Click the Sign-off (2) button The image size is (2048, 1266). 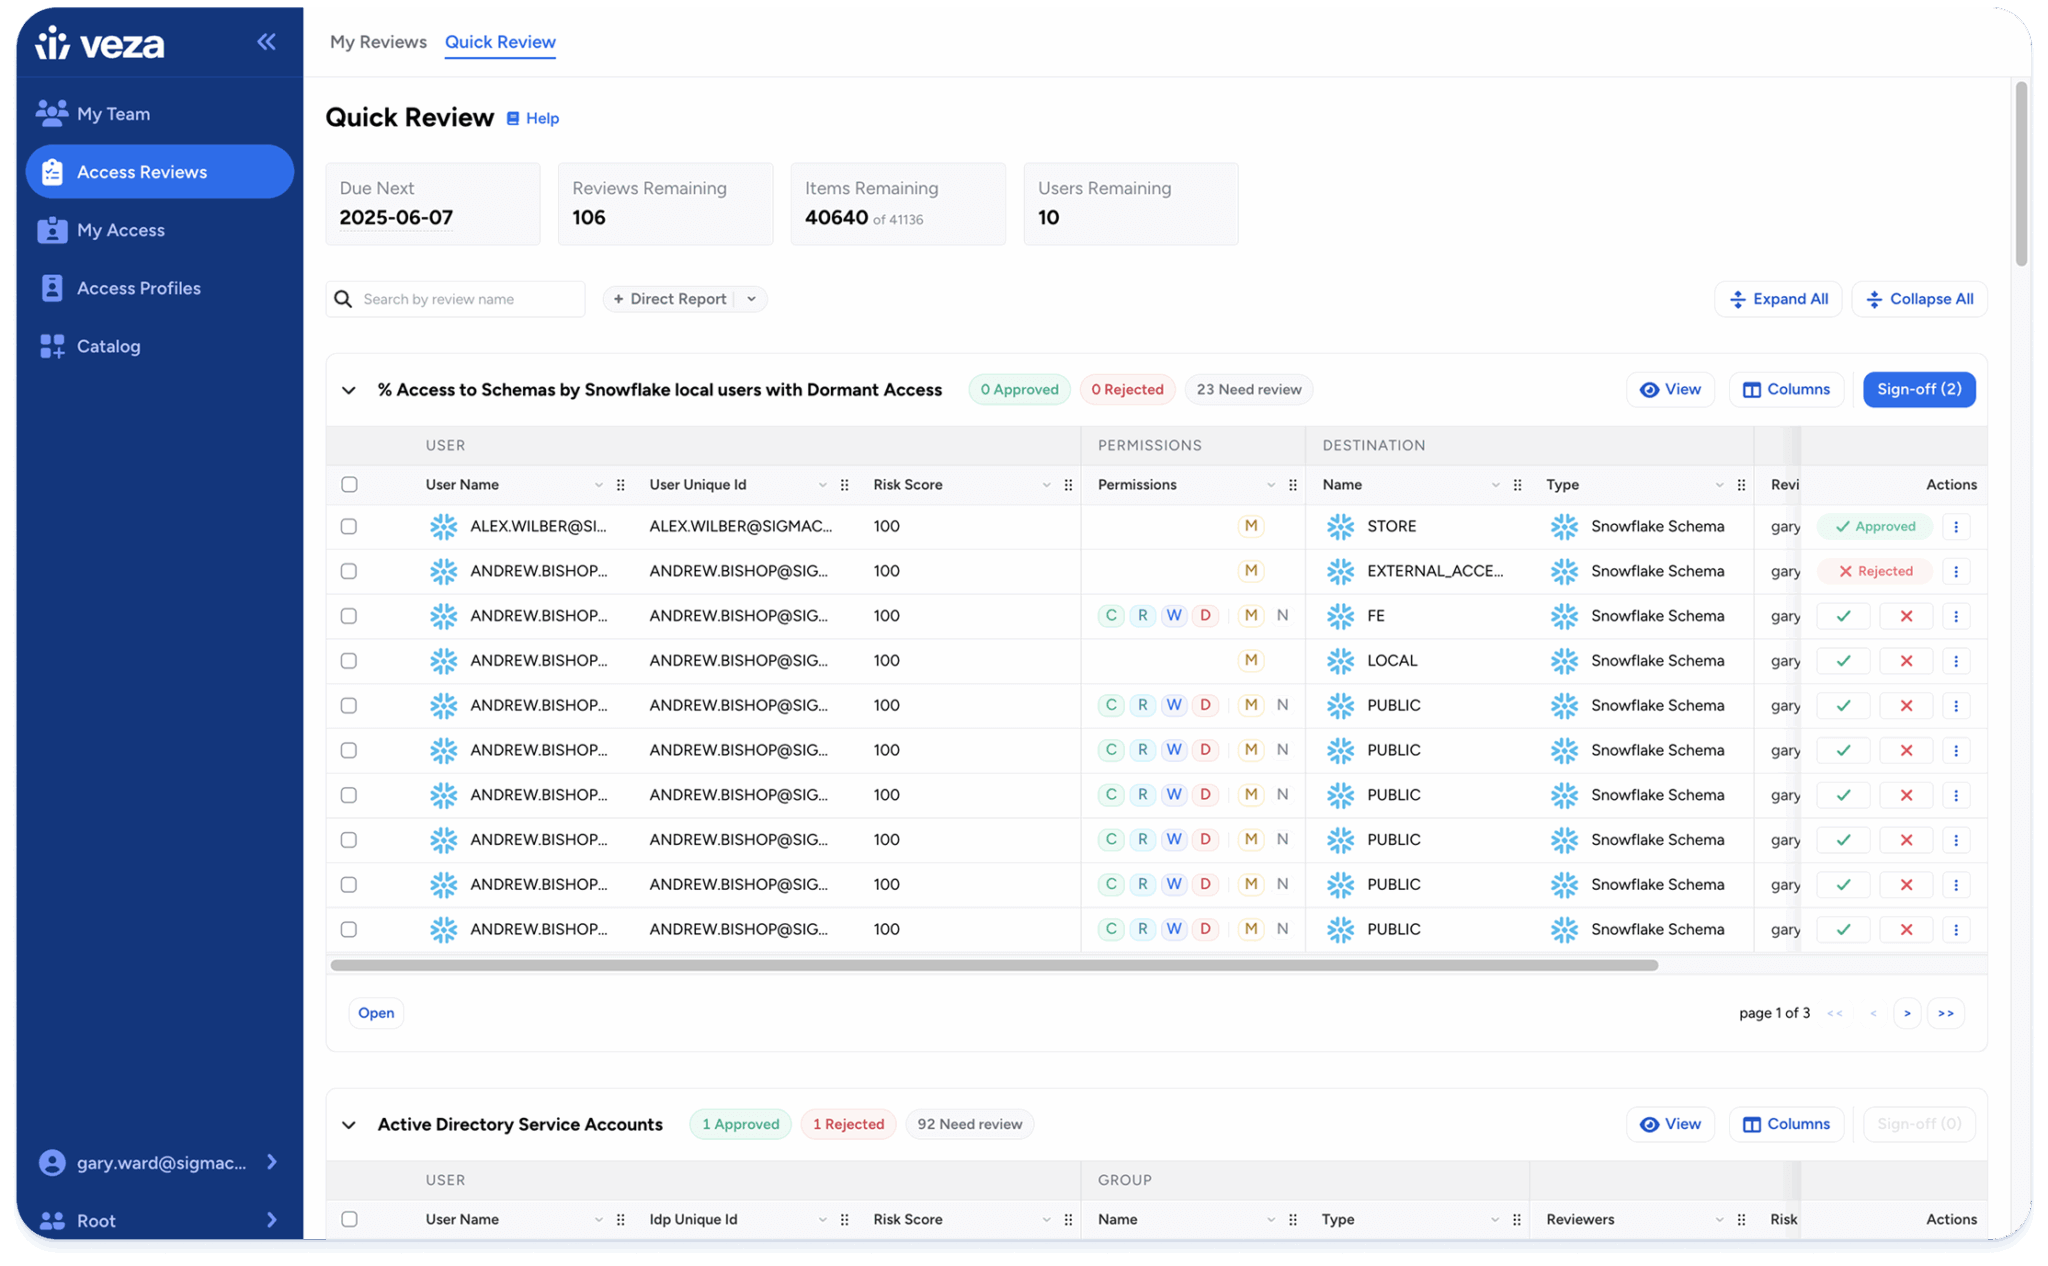click(x=1918, y=389)
